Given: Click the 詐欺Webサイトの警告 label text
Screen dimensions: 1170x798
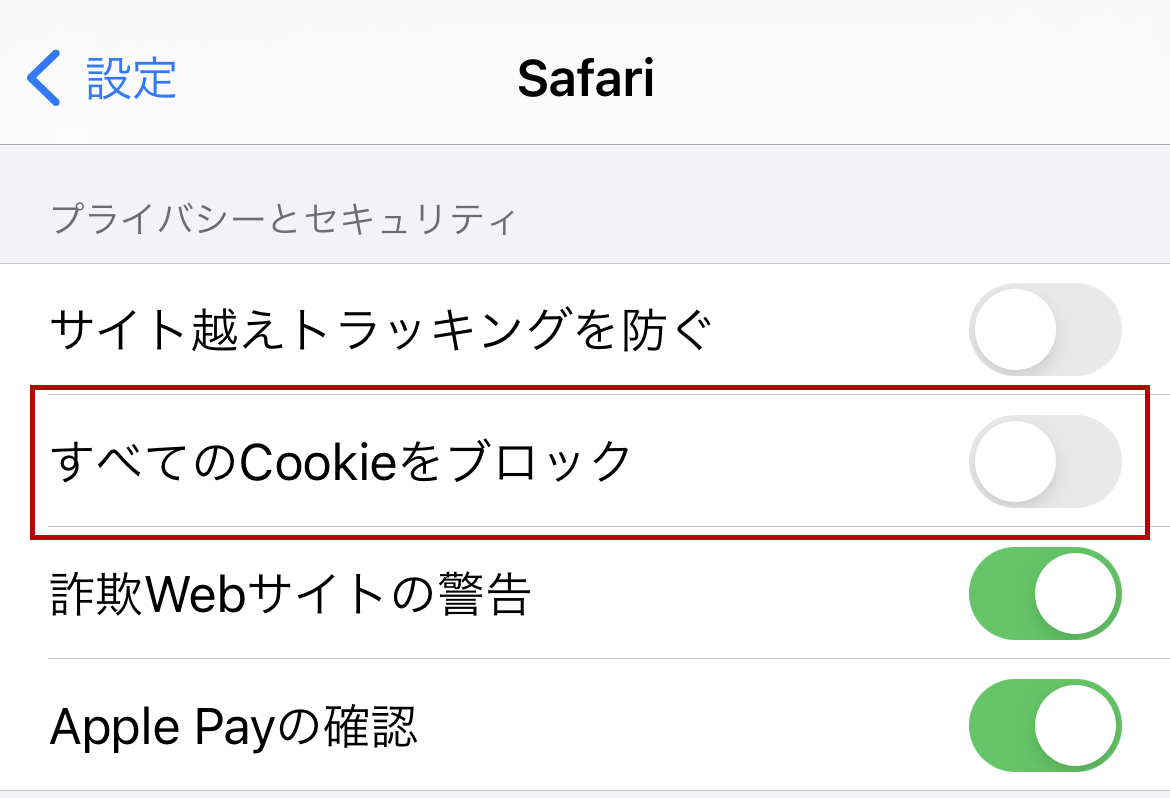Looking at the screenshot, I should click(290, 595).
